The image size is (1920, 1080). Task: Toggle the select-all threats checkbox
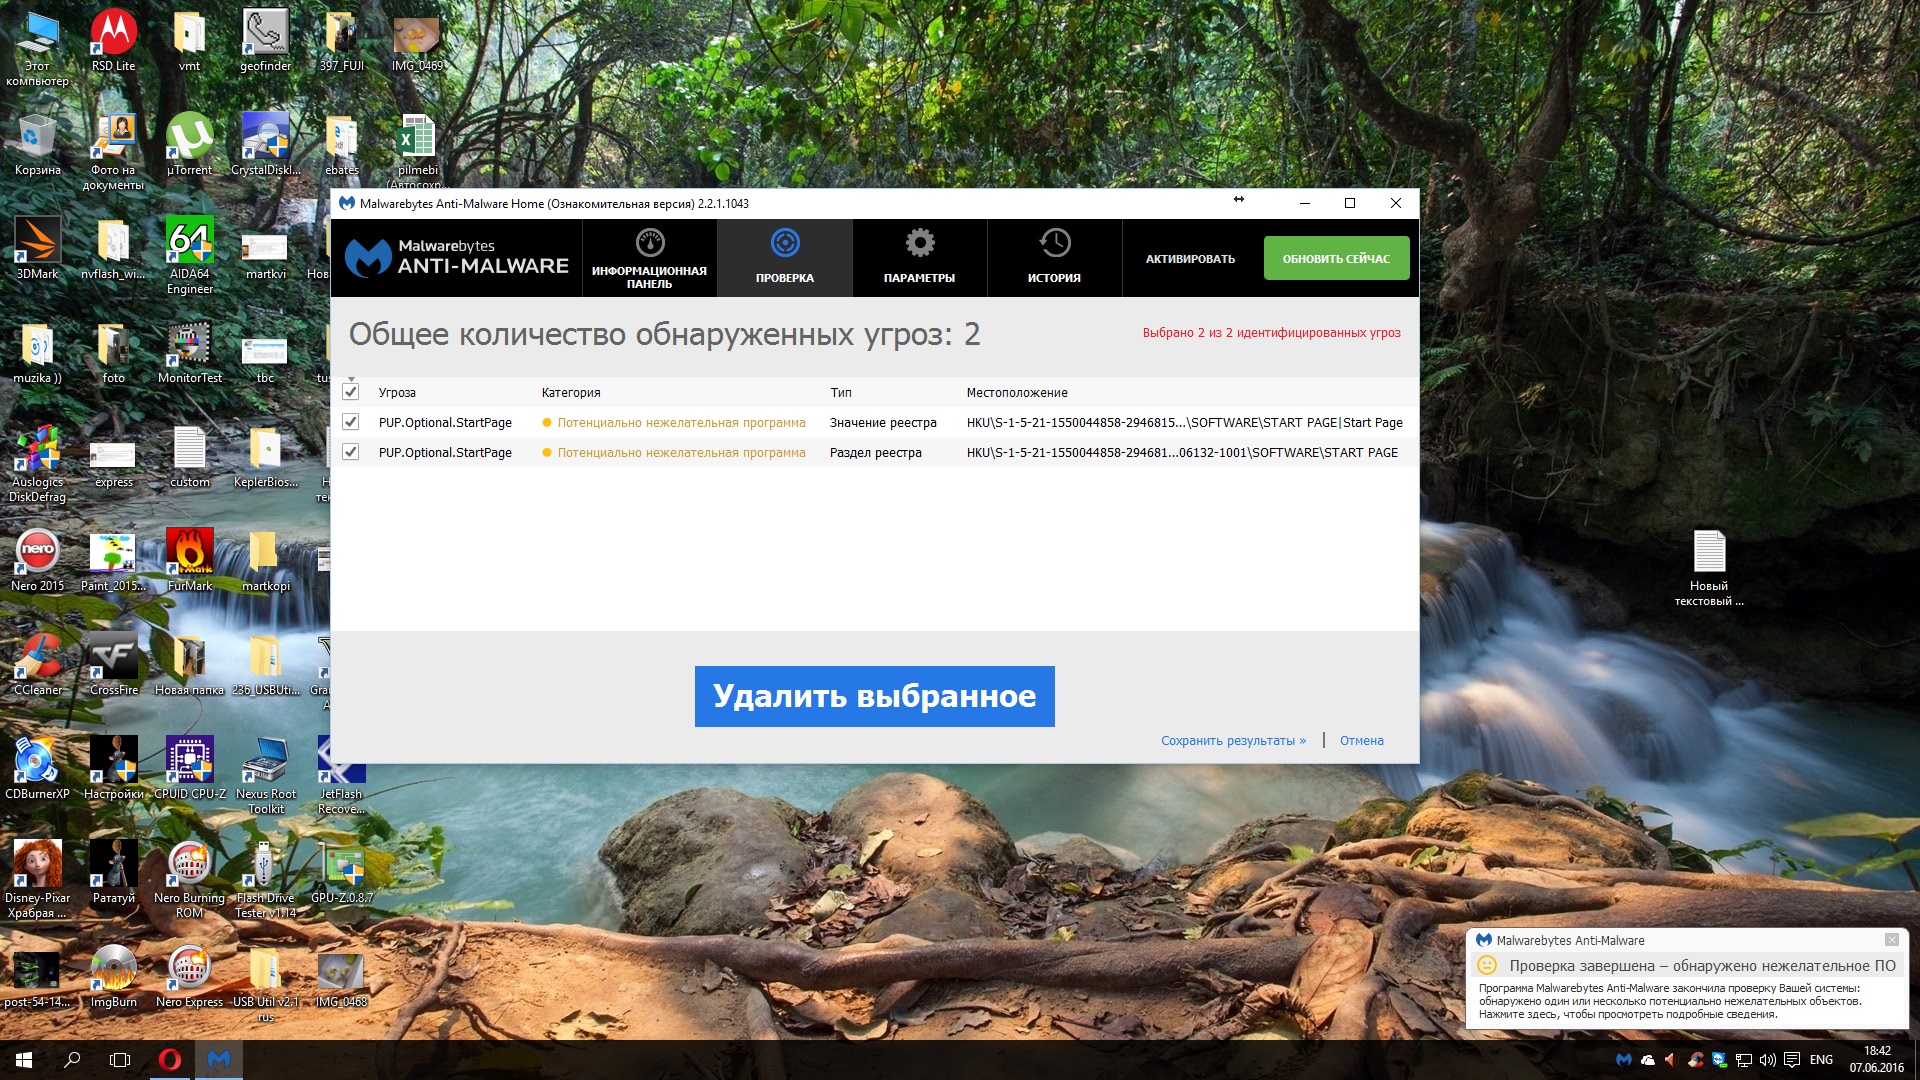[351, 392]
